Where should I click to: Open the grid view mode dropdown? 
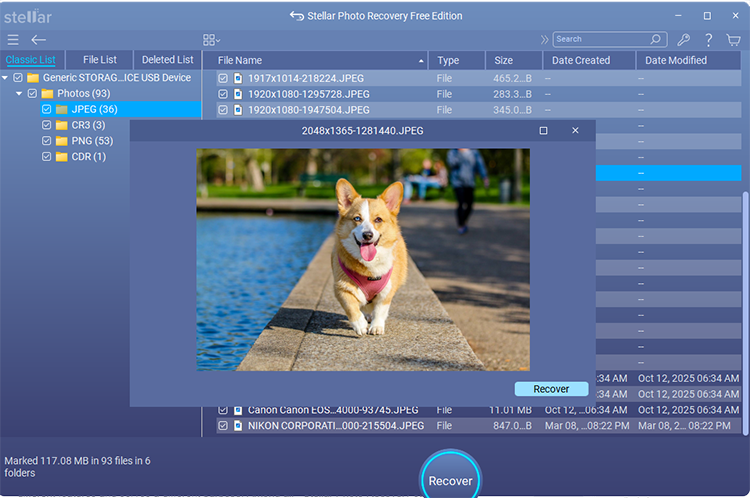click(x=211, y=40)
